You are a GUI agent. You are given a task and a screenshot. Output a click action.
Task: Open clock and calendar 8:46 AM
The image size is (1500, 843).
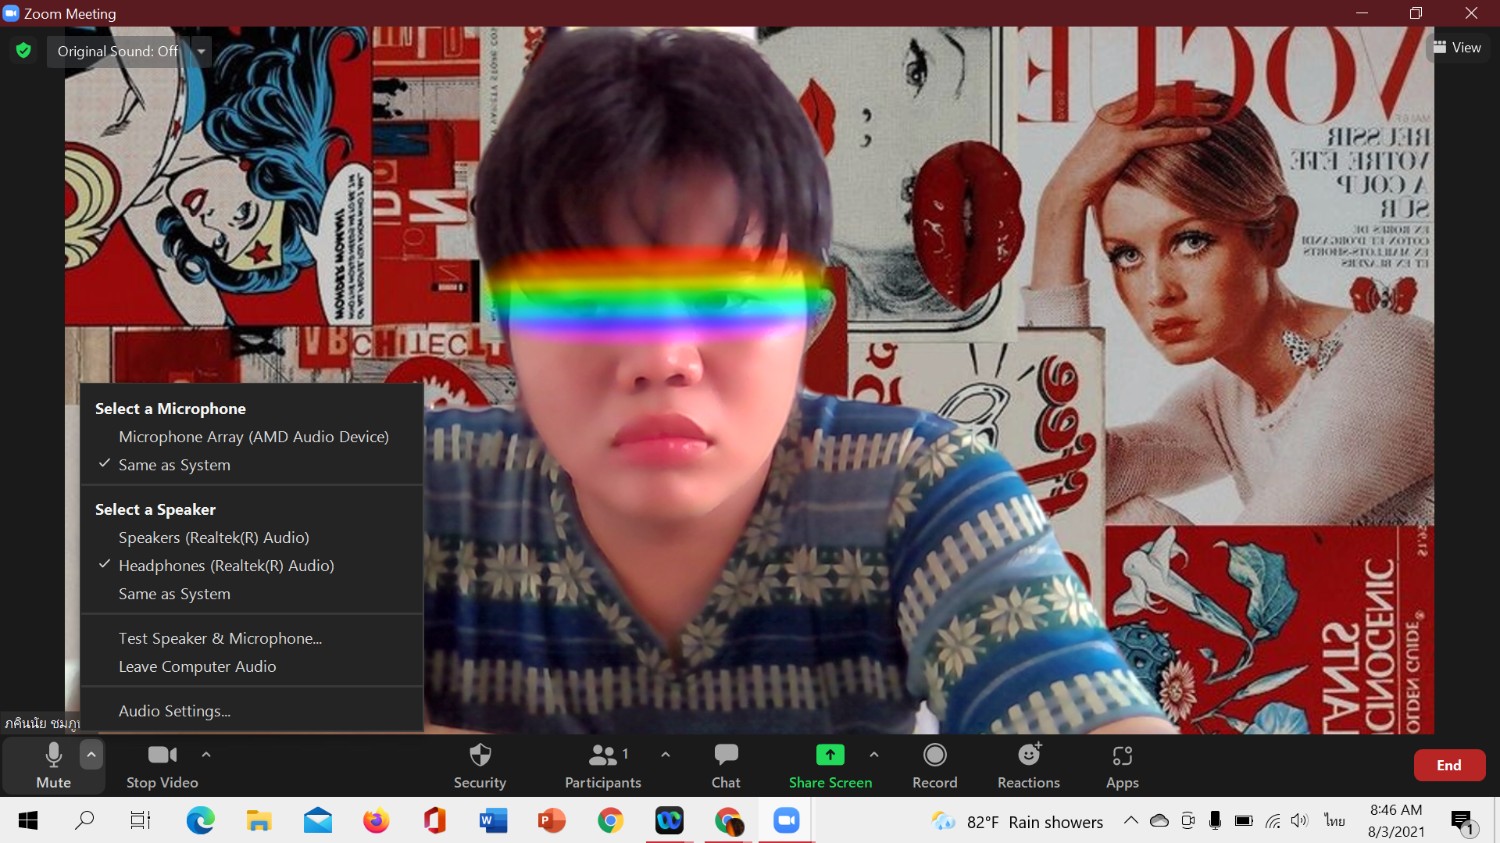[x=1396, y=821]
